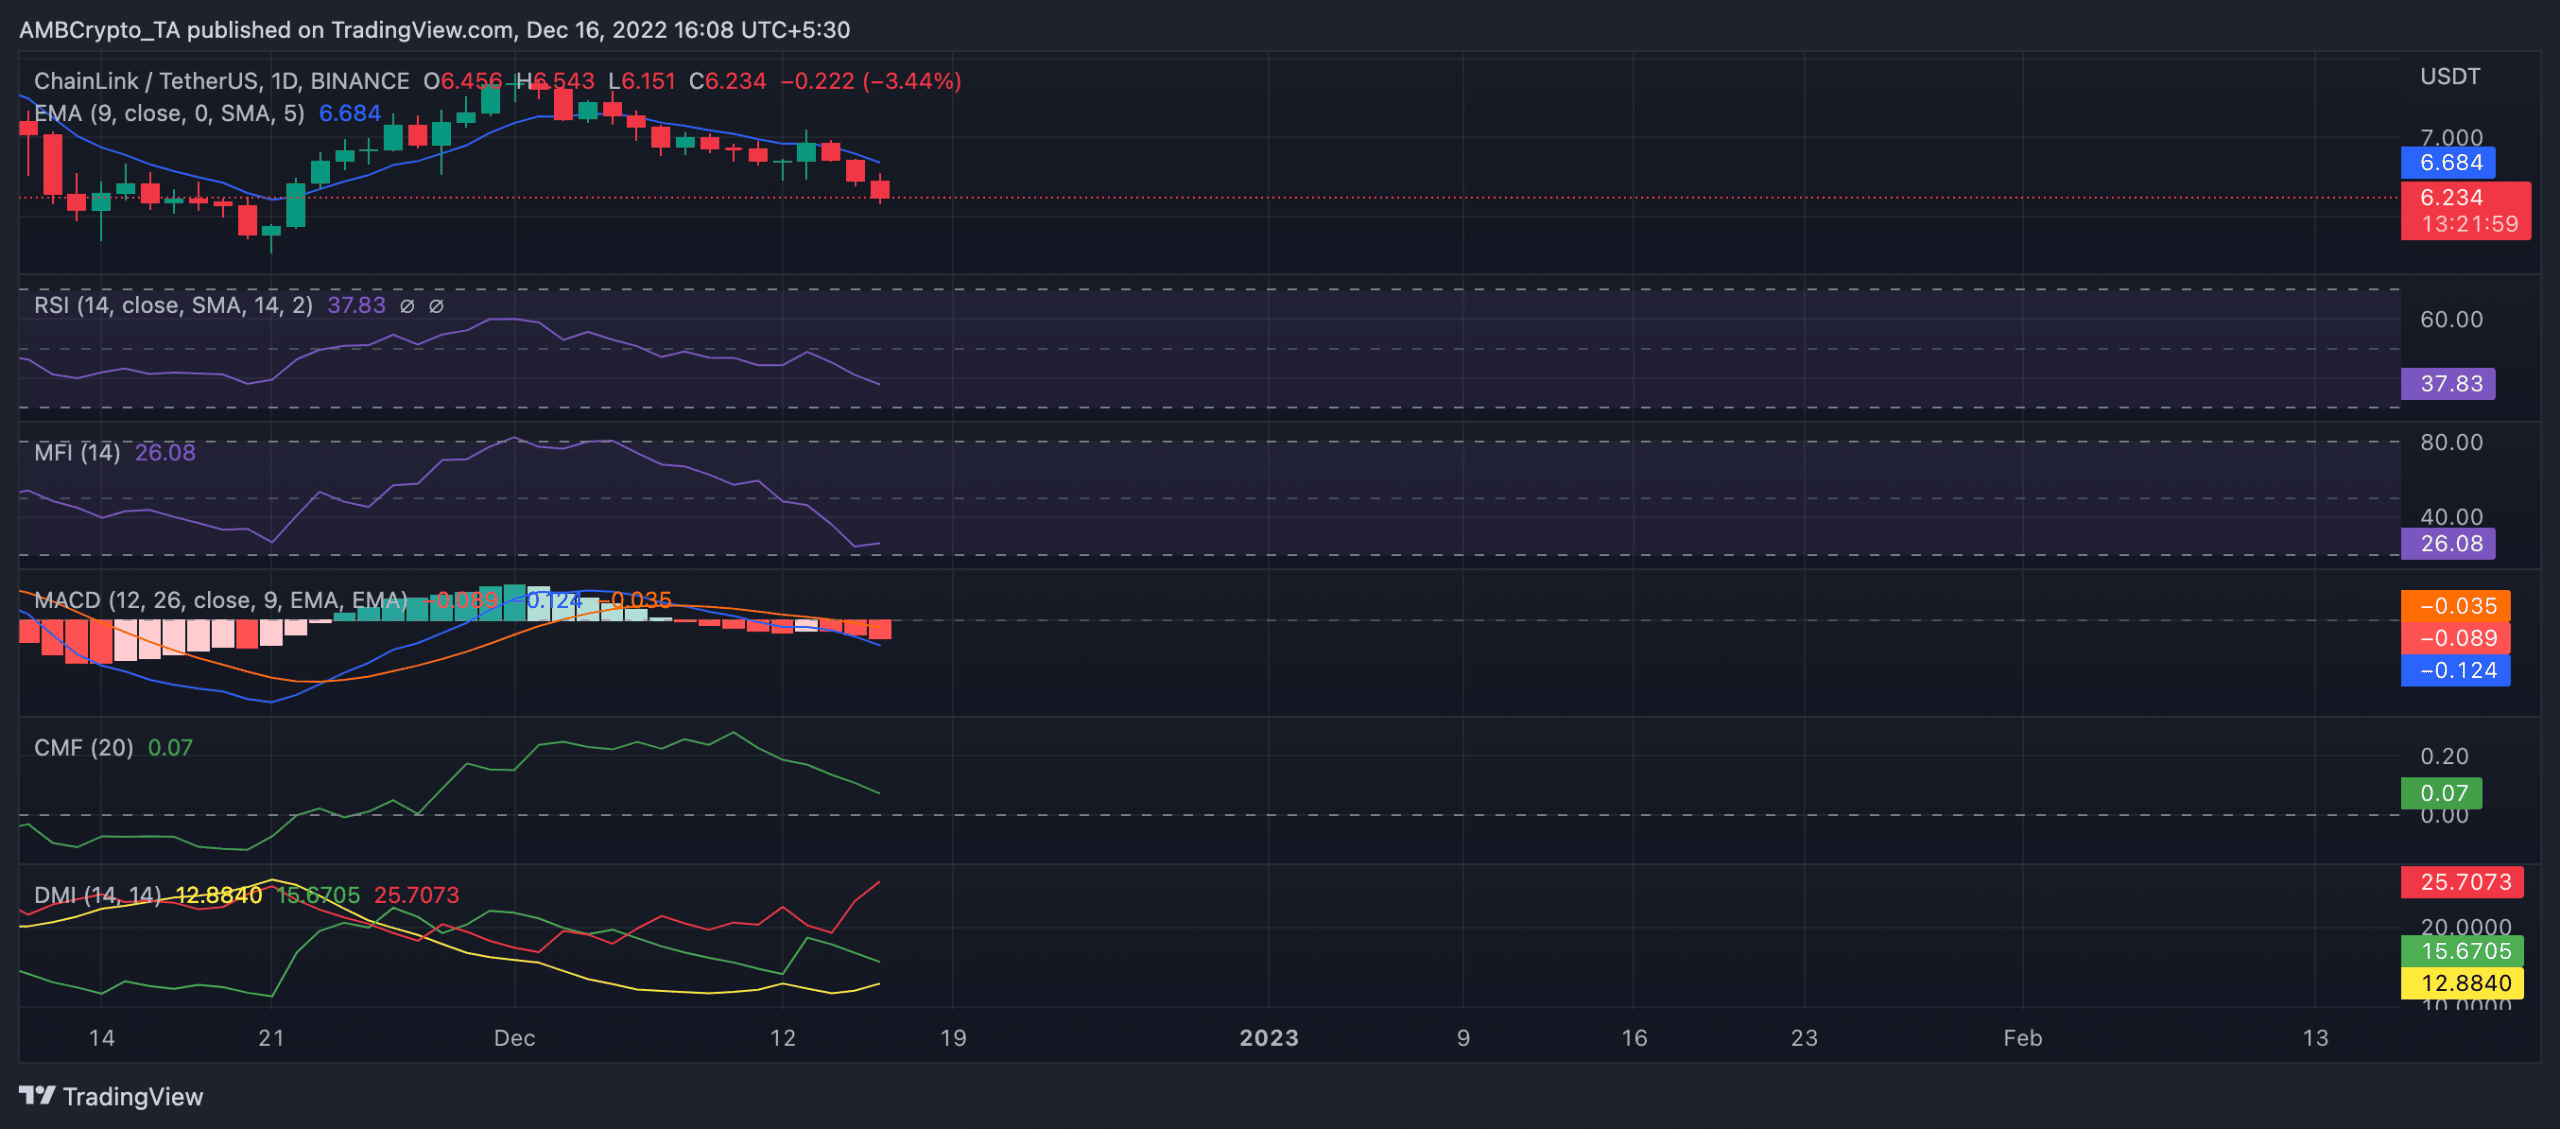Click the Dec label on time axis
Image resolution: width=2560 pixels, height=1129 pixels.
coord(514,1038)
